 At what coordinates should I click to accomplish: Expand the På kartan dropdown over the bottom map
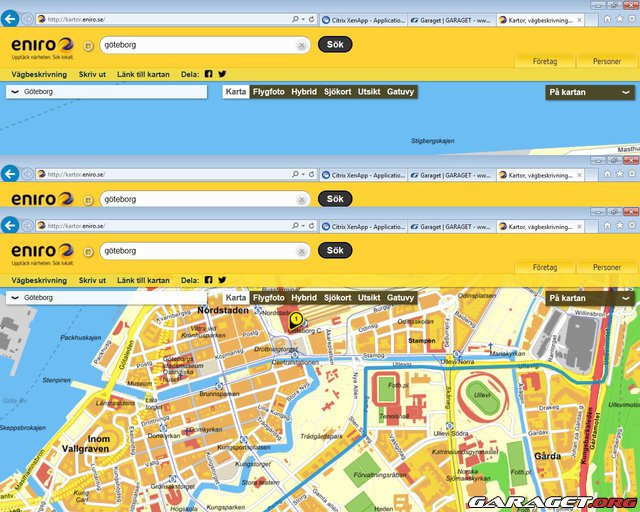[x=590, y=298]
